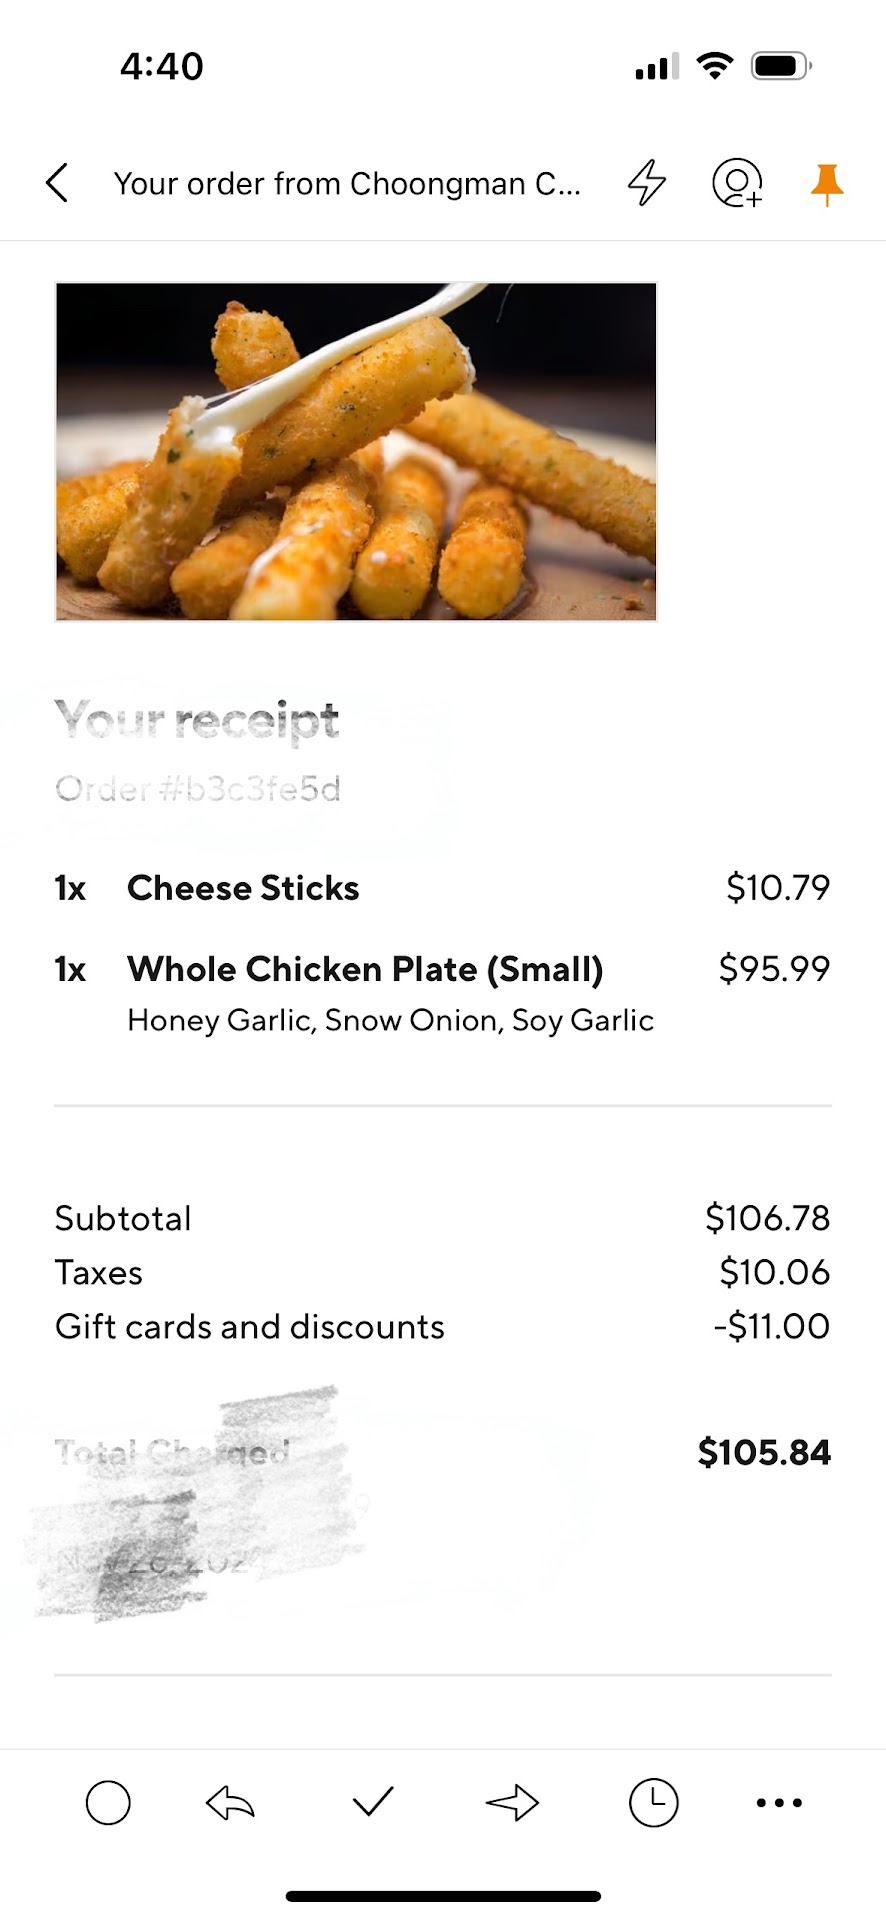Screen dimensions: 886x1920
Task: Tap the Cheese Sticks item name
Action: [243, 888]
